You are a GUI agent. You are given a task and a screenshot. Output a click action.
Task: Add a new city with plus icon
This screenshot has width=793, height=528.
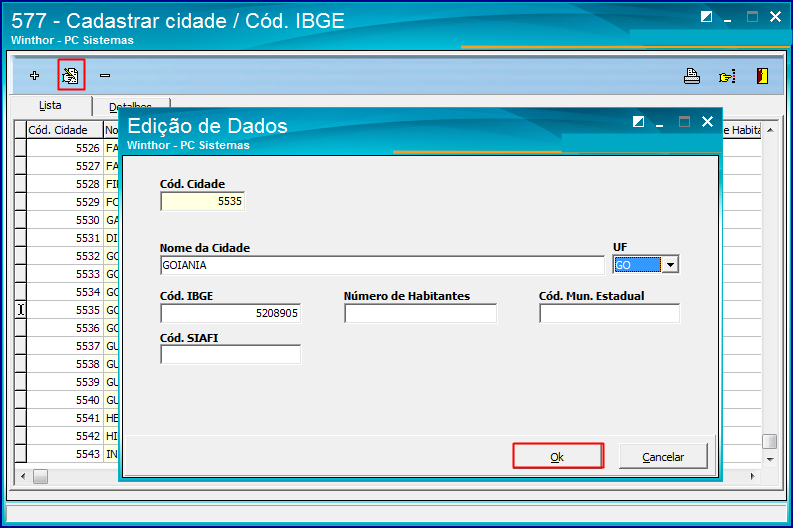34,76
